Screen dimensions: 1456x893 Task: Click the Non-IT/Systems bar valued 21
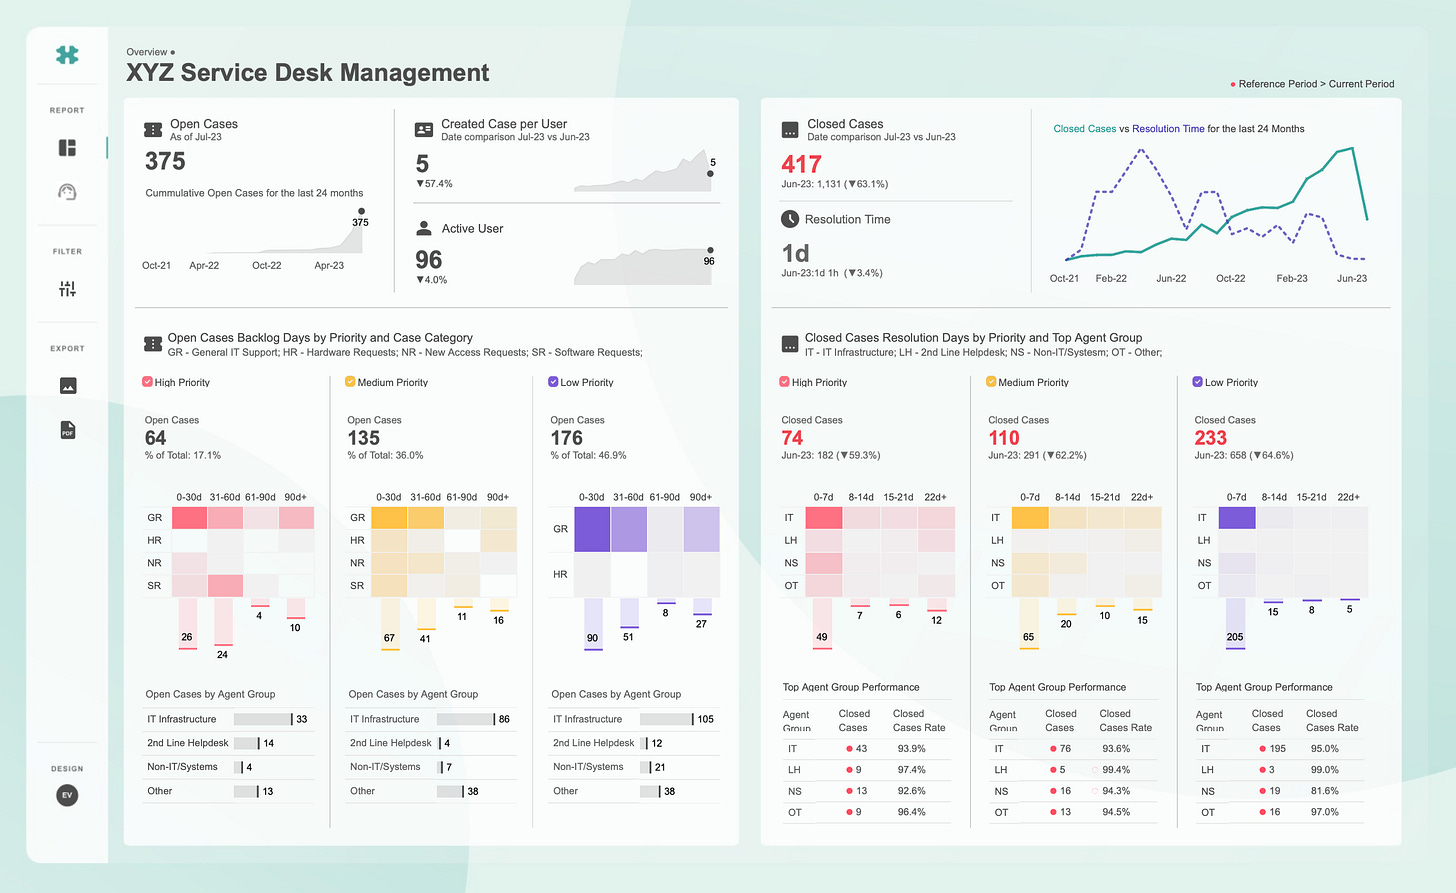645,767
